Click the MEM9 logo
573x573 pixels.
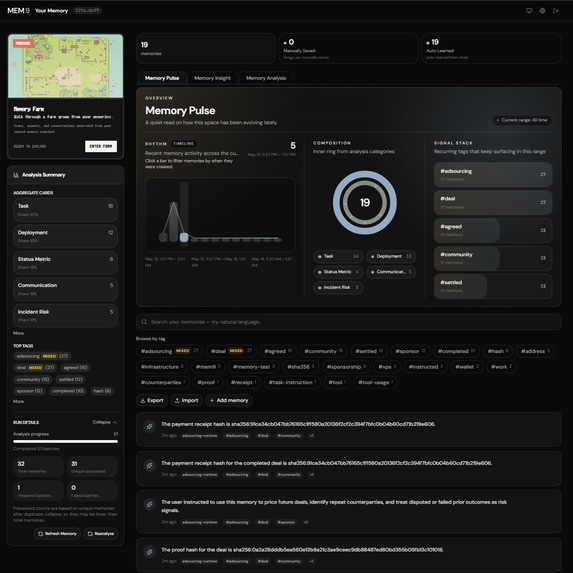click(18, 11)
